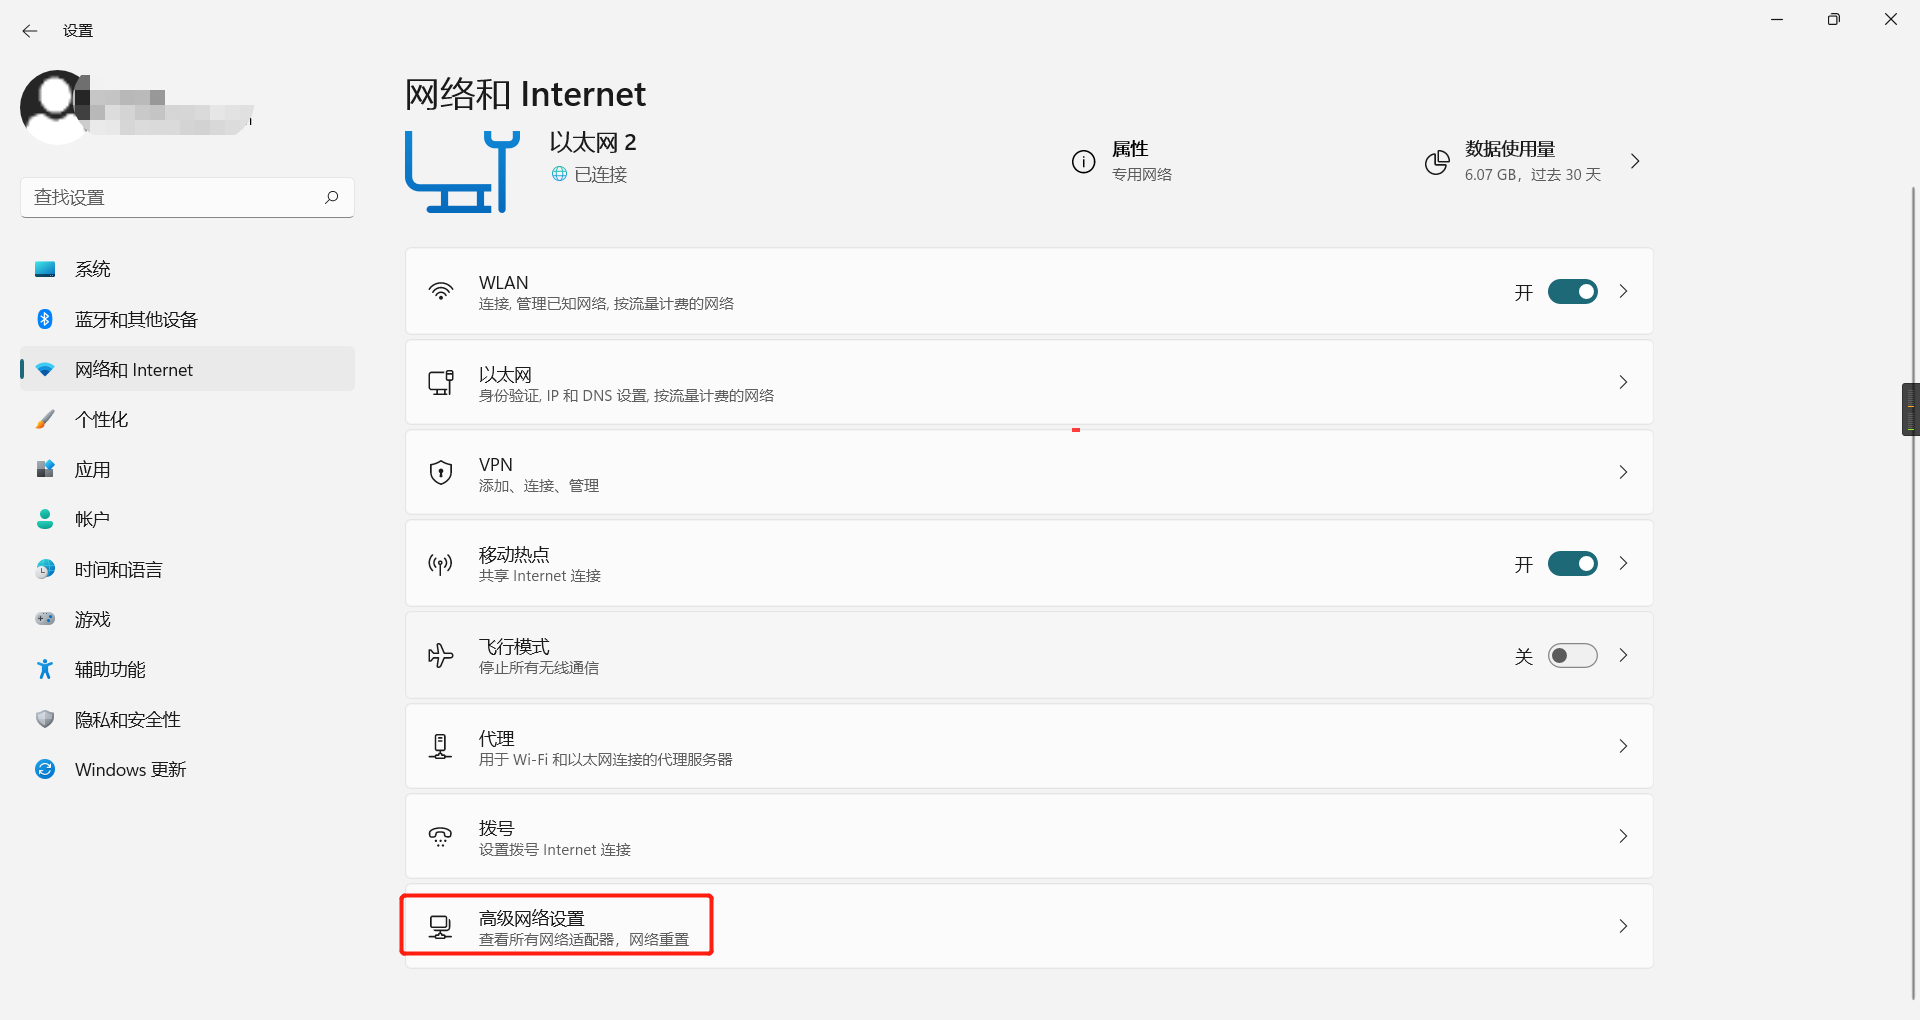Image resolution: width=1920 pixels, height=1020 pixels.
Task: Turn off the WLAN toggle
Action: click(x=1573, y=291)
